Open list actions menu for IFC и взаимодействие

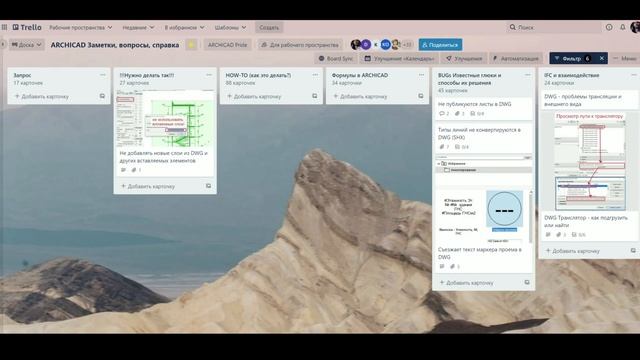coord(633,75)
